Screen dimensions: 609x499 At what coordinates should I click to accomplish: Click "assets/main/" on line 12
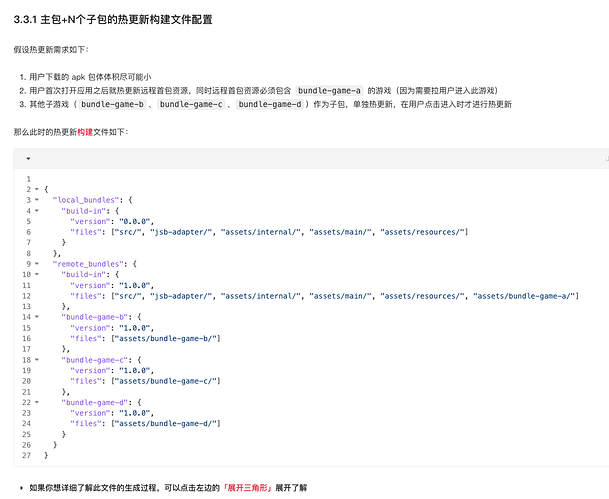[341, 296]
